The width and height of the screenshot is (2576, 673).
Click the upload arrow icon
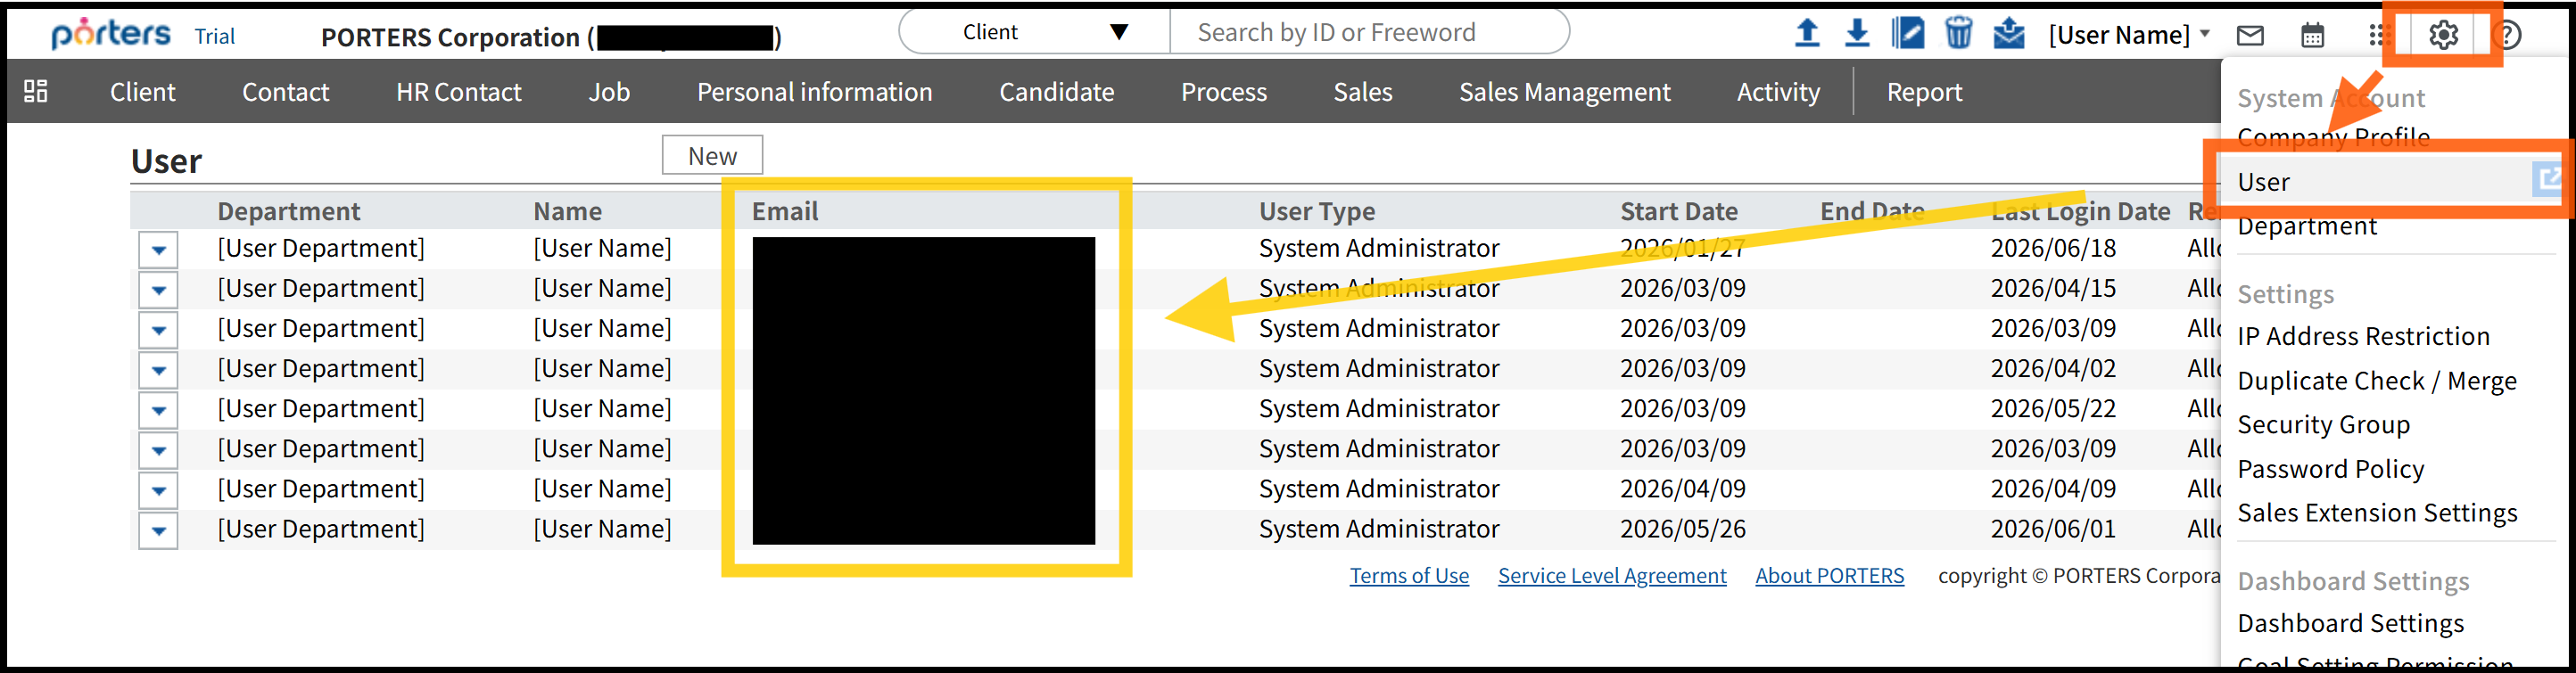coord(1806,34)
